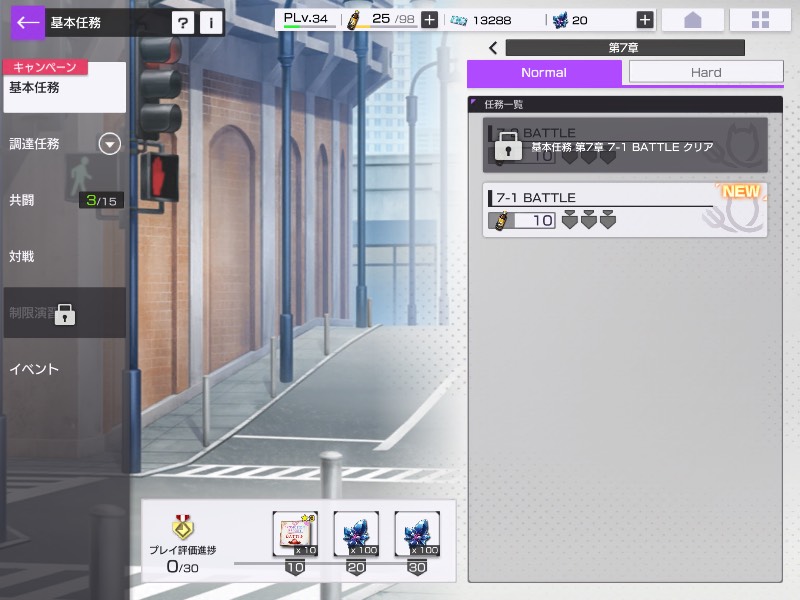Click the milestone 10 marker on progress bar
Viewport: 800px width, 600px height.
point(295,567)
